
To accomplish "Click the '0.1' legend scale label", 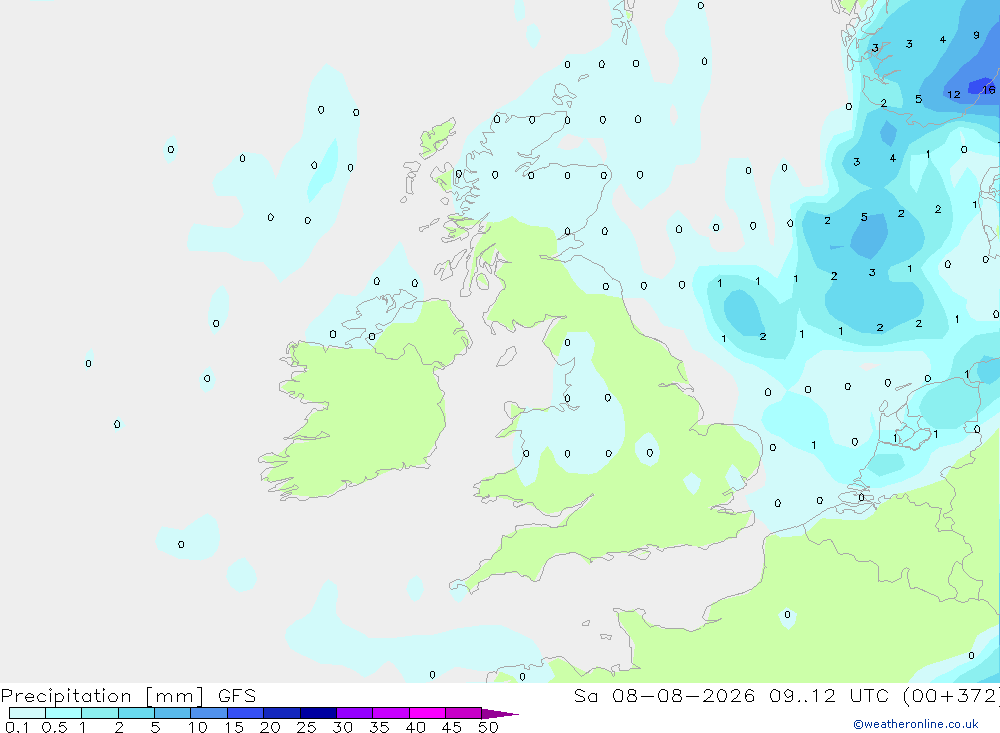I will pos(17,727).
